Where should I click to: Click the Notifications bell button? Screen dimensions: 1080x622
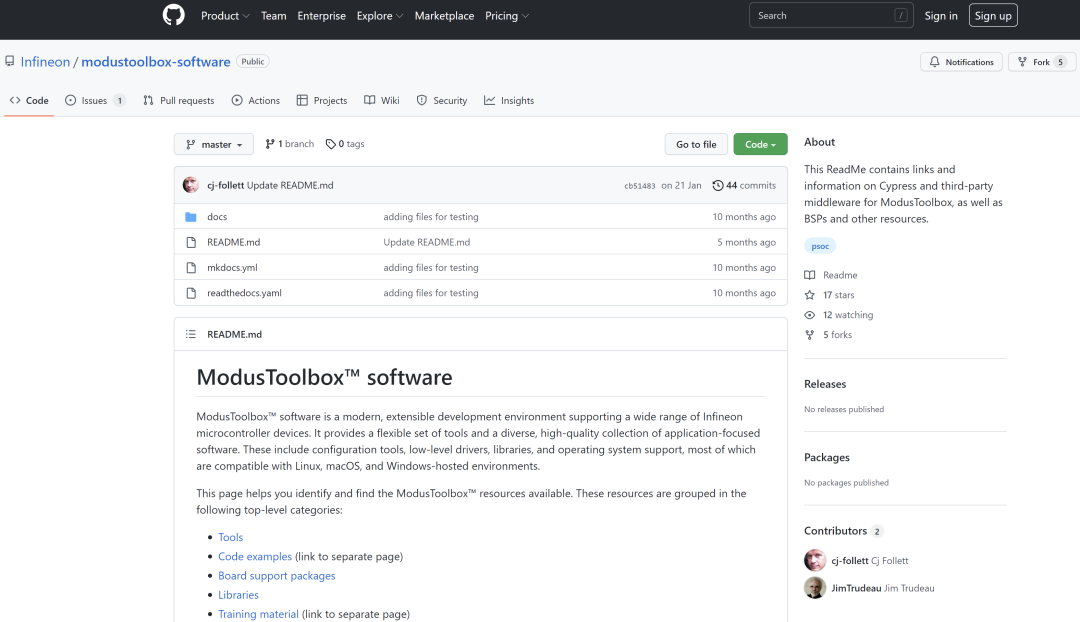(x=961, y=62)
